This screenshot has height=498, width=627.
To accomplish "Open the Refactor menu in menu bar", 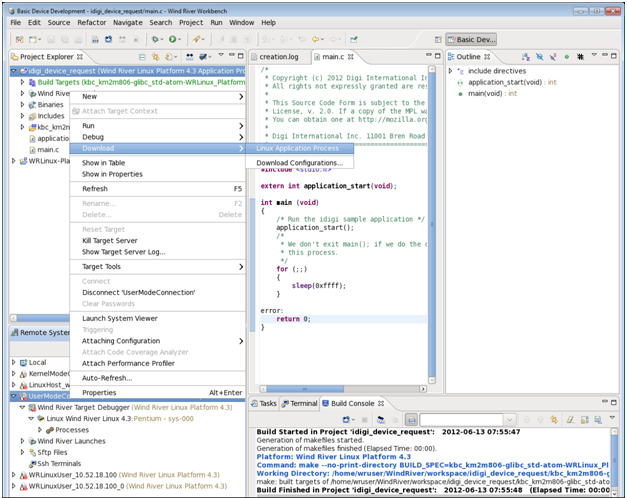I will [x=92, y=22].
